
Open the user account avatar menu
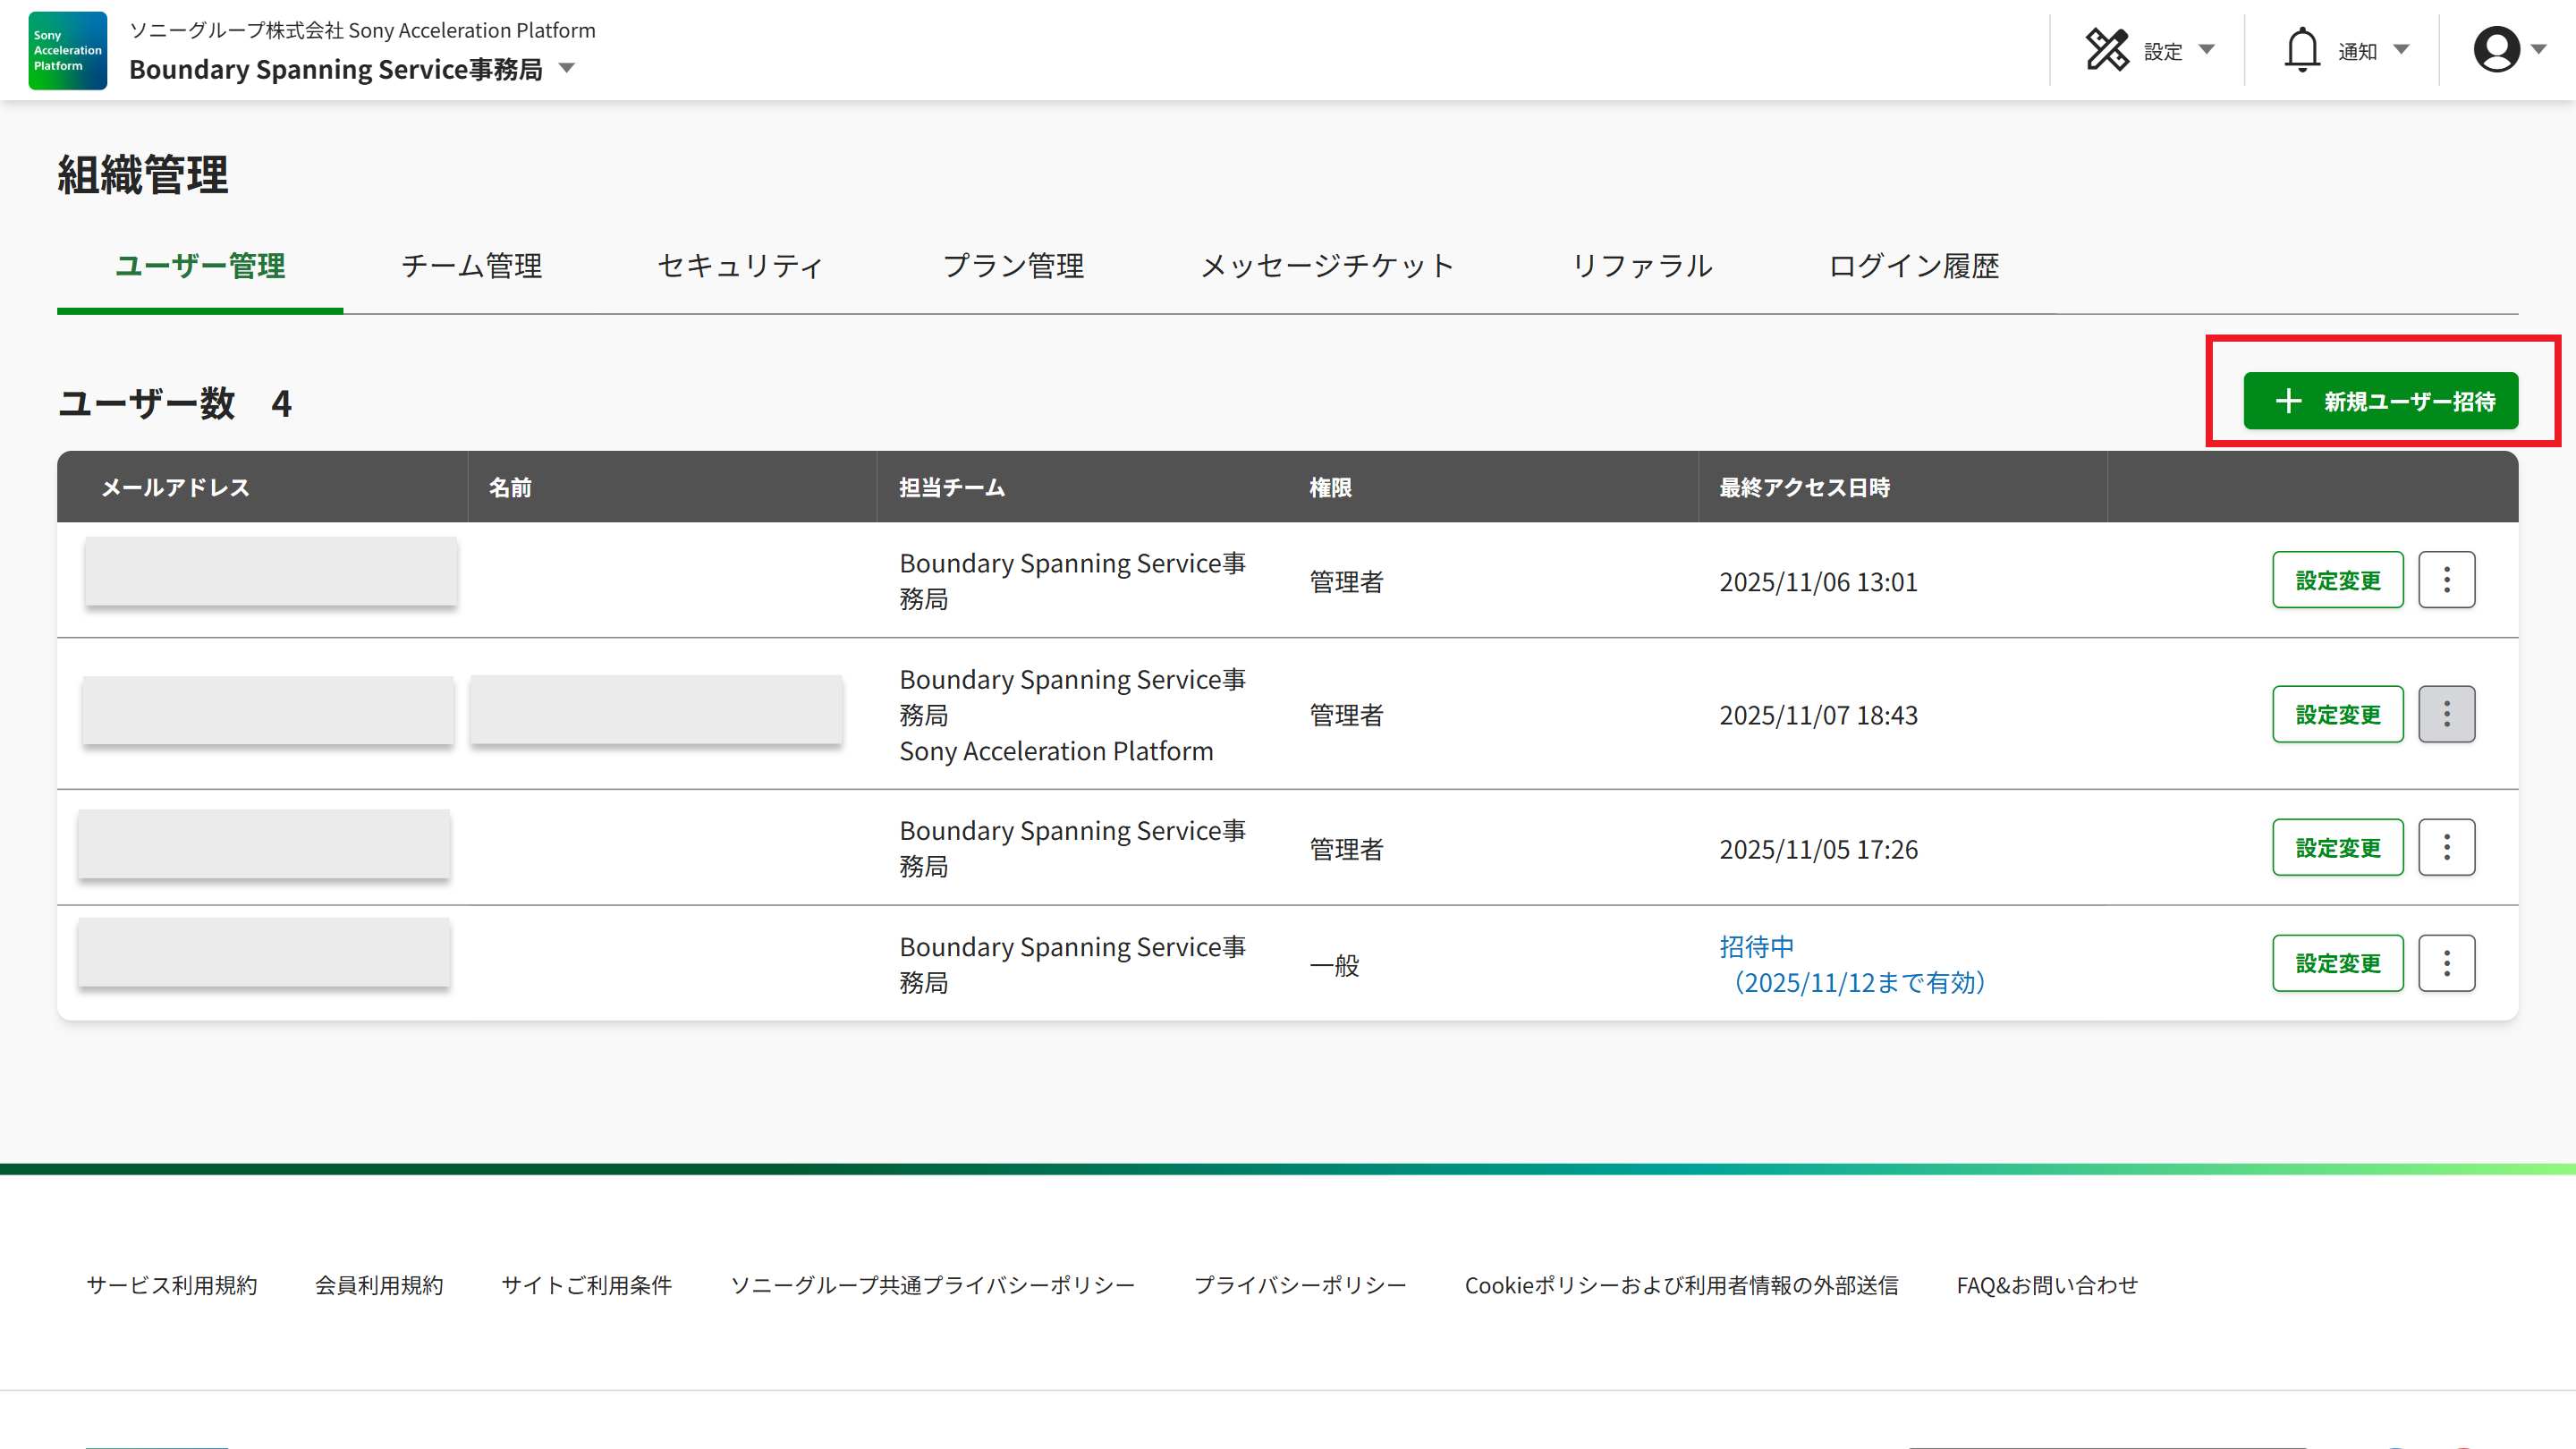(2496, 50)
